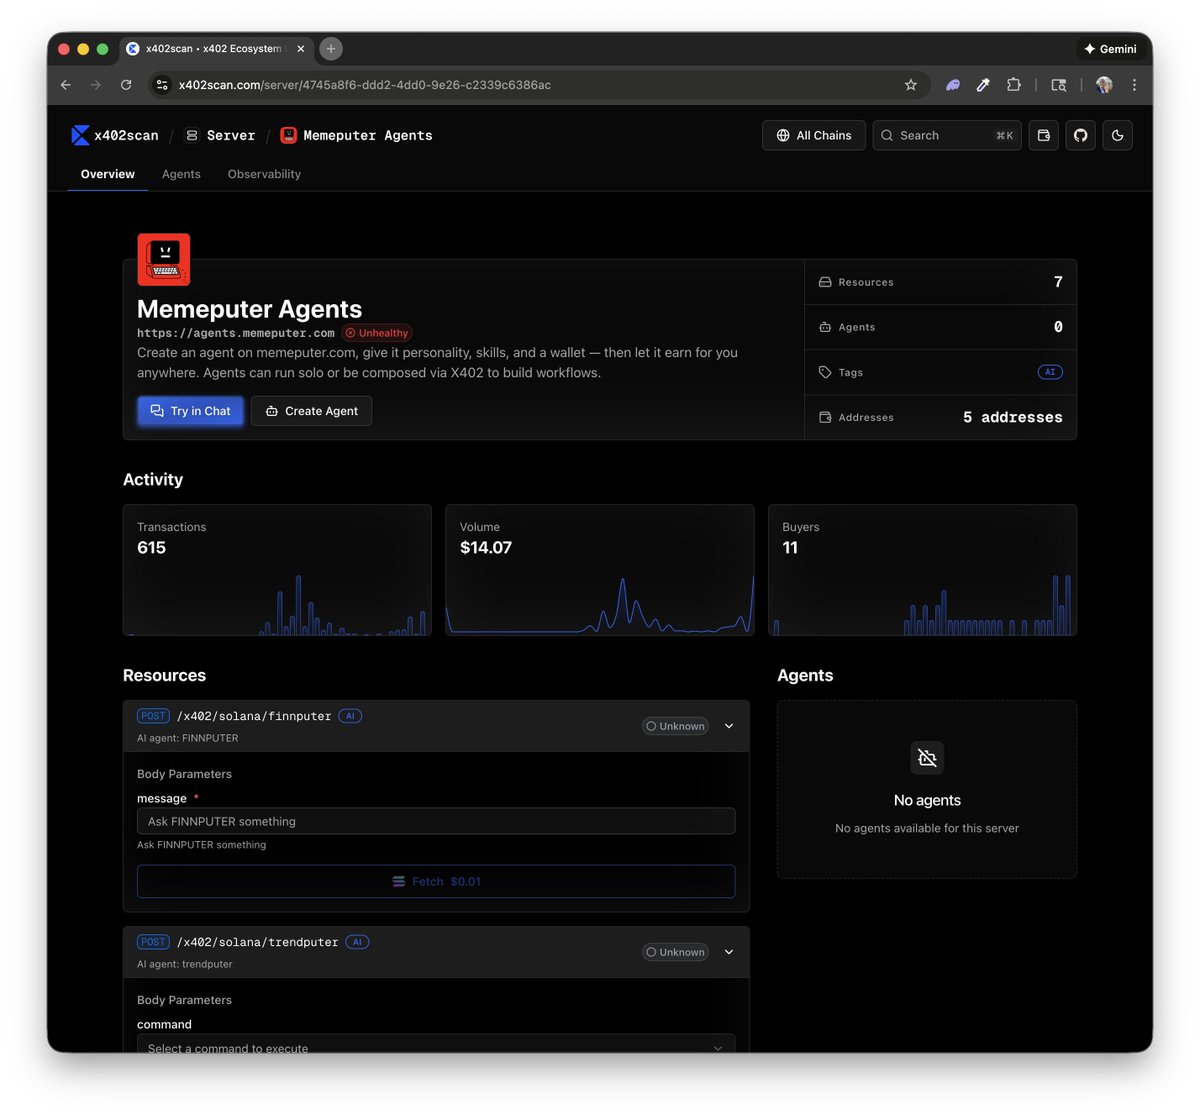Viewport: 1200px width, 1115px height.
Task: Click the Create Agent button
Action: pos(311,411)
